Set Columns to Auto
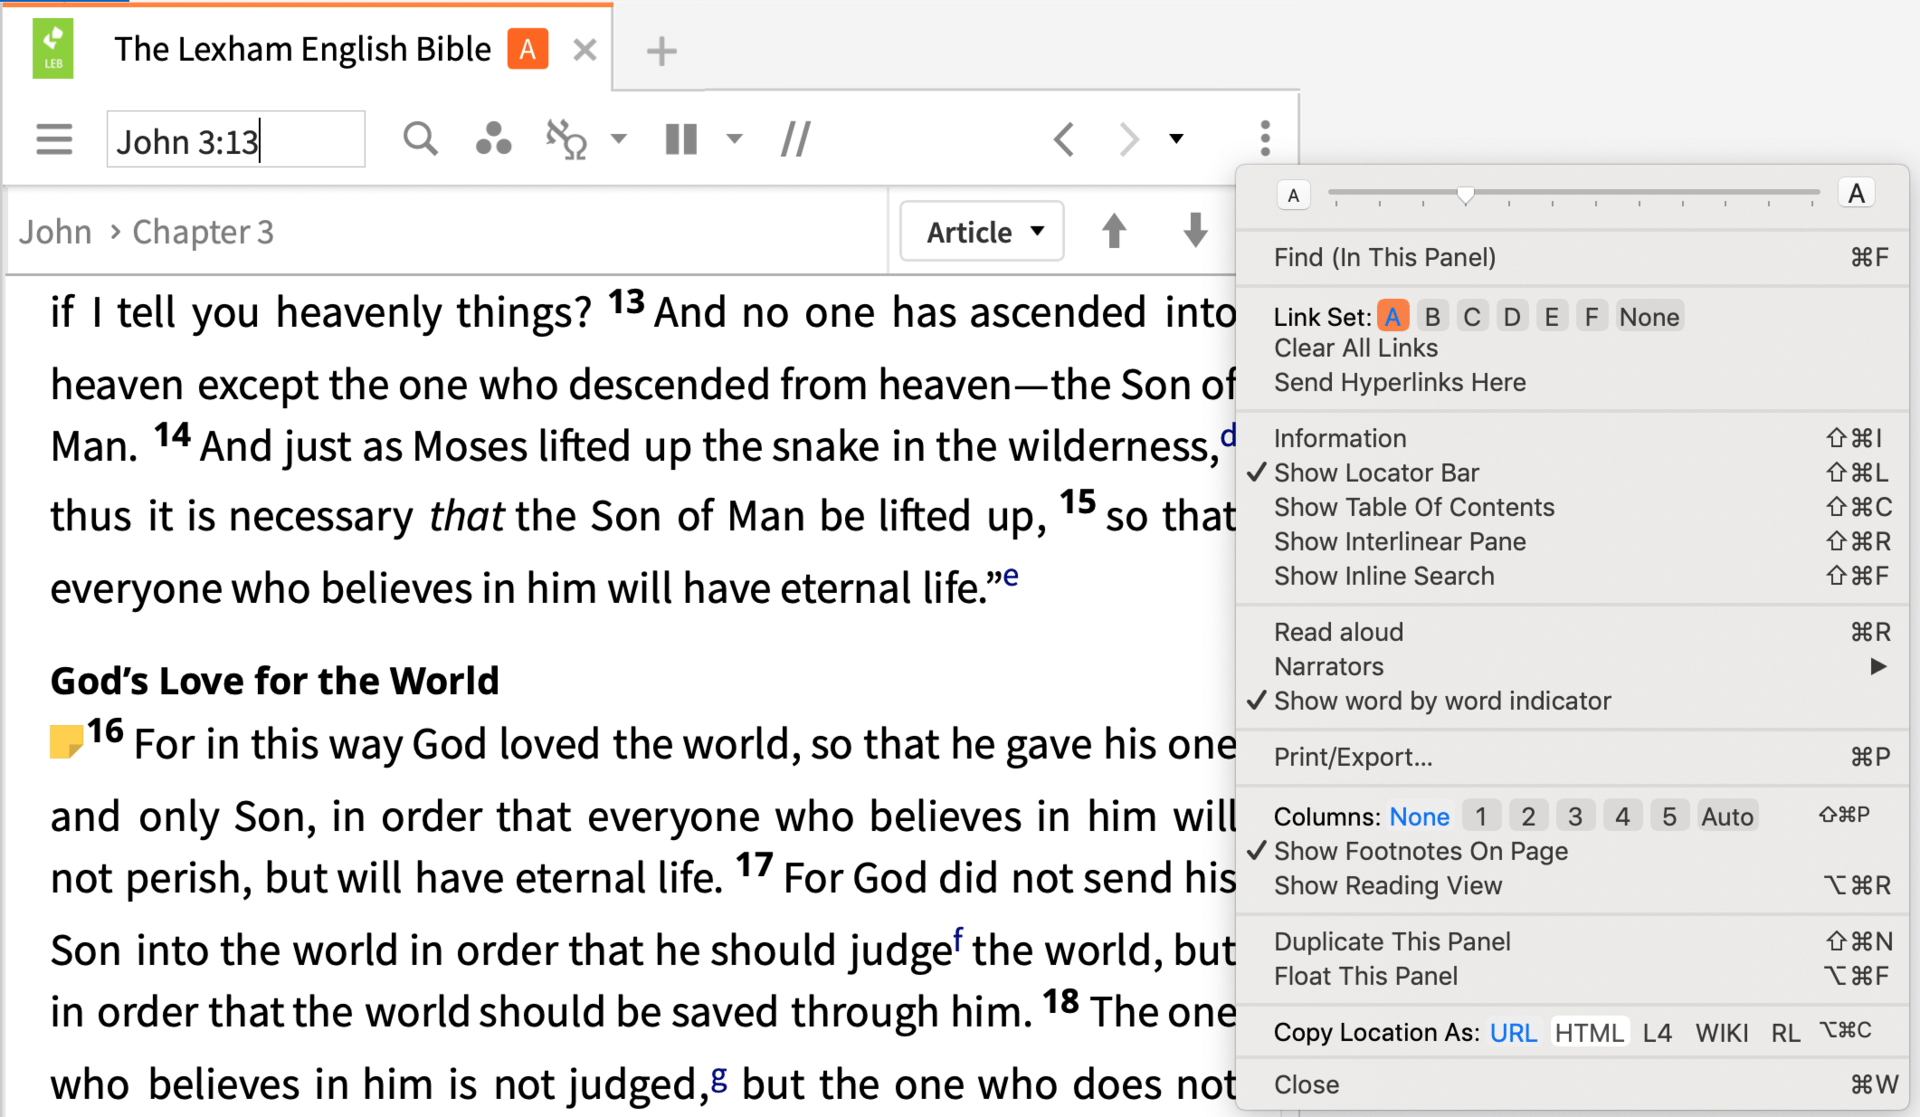 point(1727,817)
